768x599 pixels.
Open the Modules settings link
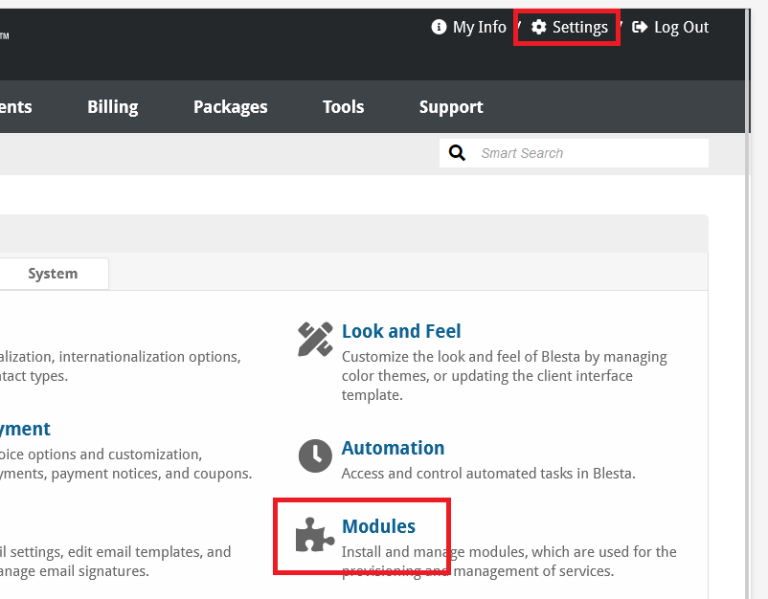(x=379, y=527)
